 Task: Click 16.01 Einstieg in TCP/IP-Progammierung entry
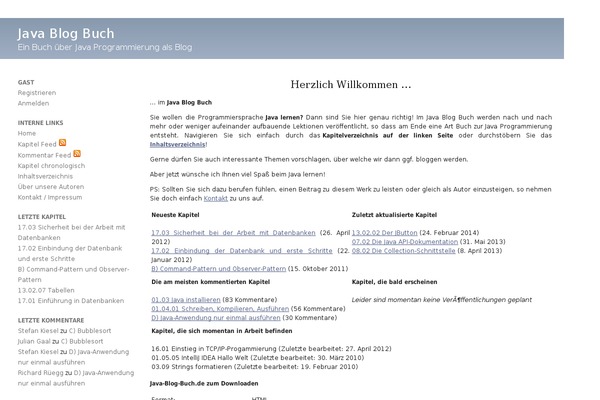click(x=271, y=349)
